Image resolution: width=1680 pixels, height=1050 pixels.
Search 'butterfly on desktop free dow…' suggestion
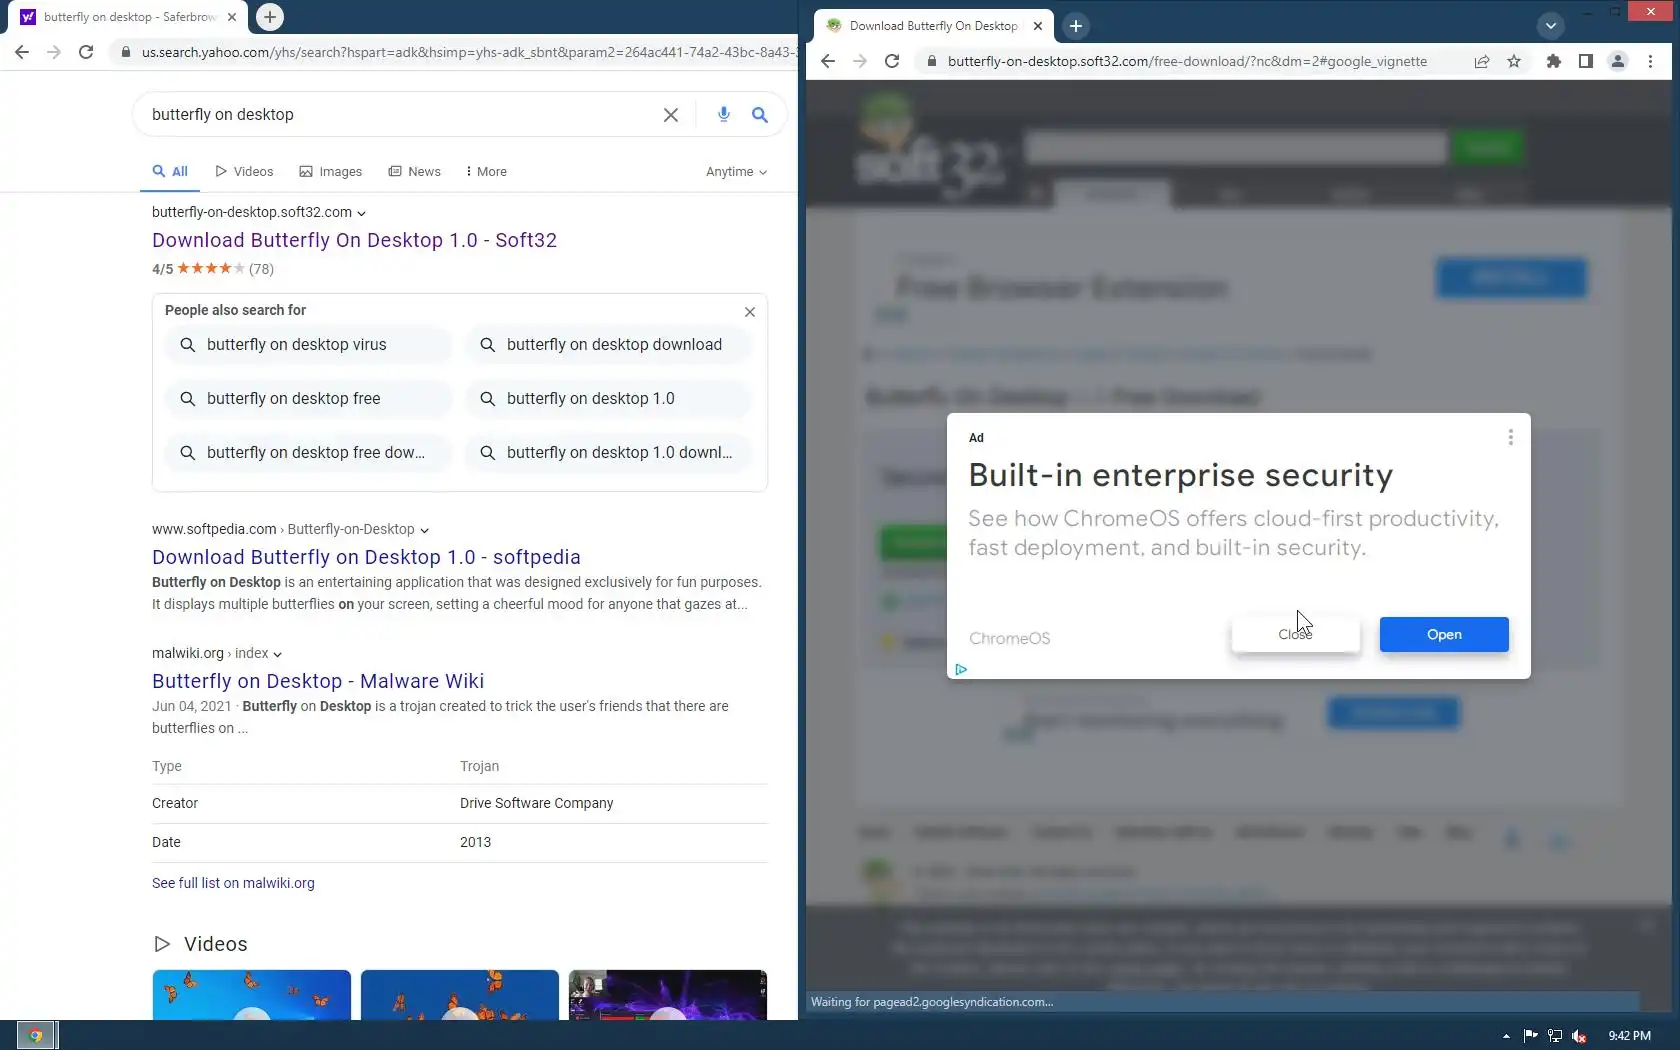tap(308, 453)
